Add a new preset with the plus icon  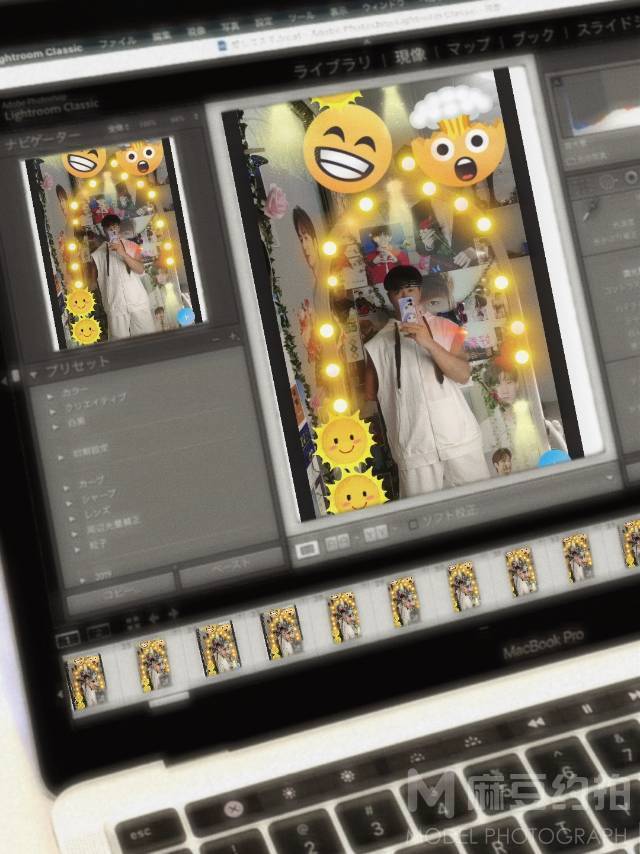[234, 336]
